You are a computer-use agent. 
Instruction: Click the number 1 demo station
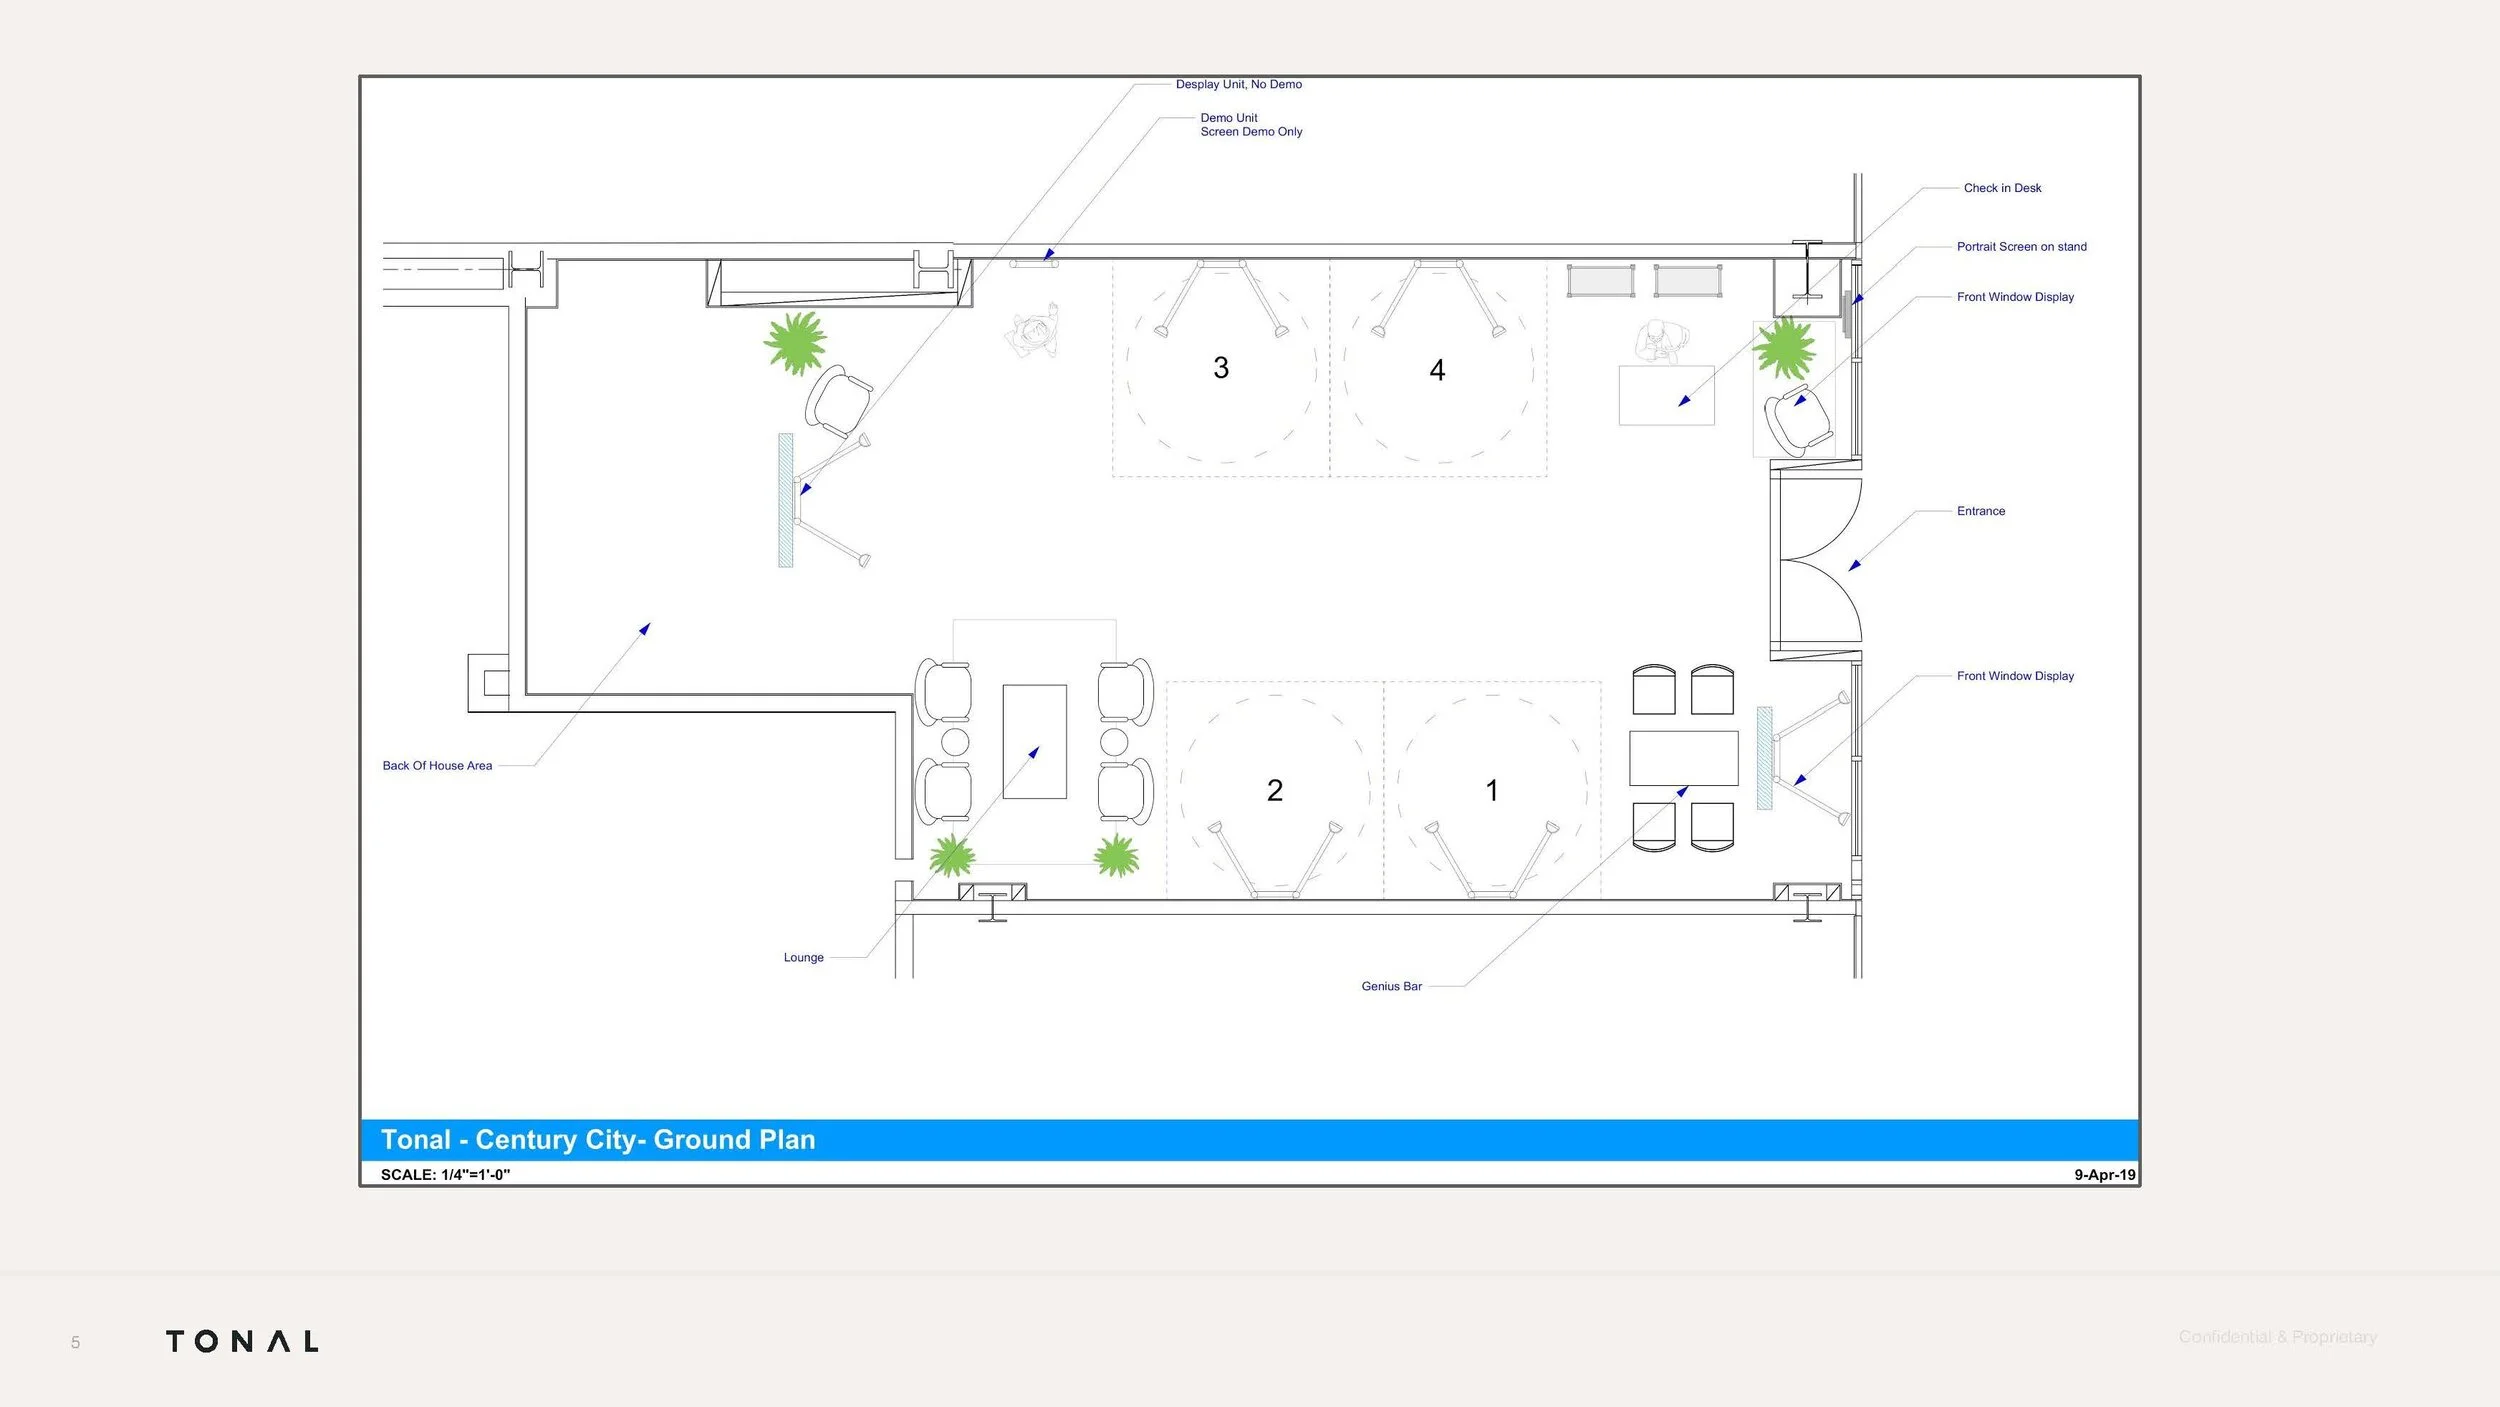1491,790
